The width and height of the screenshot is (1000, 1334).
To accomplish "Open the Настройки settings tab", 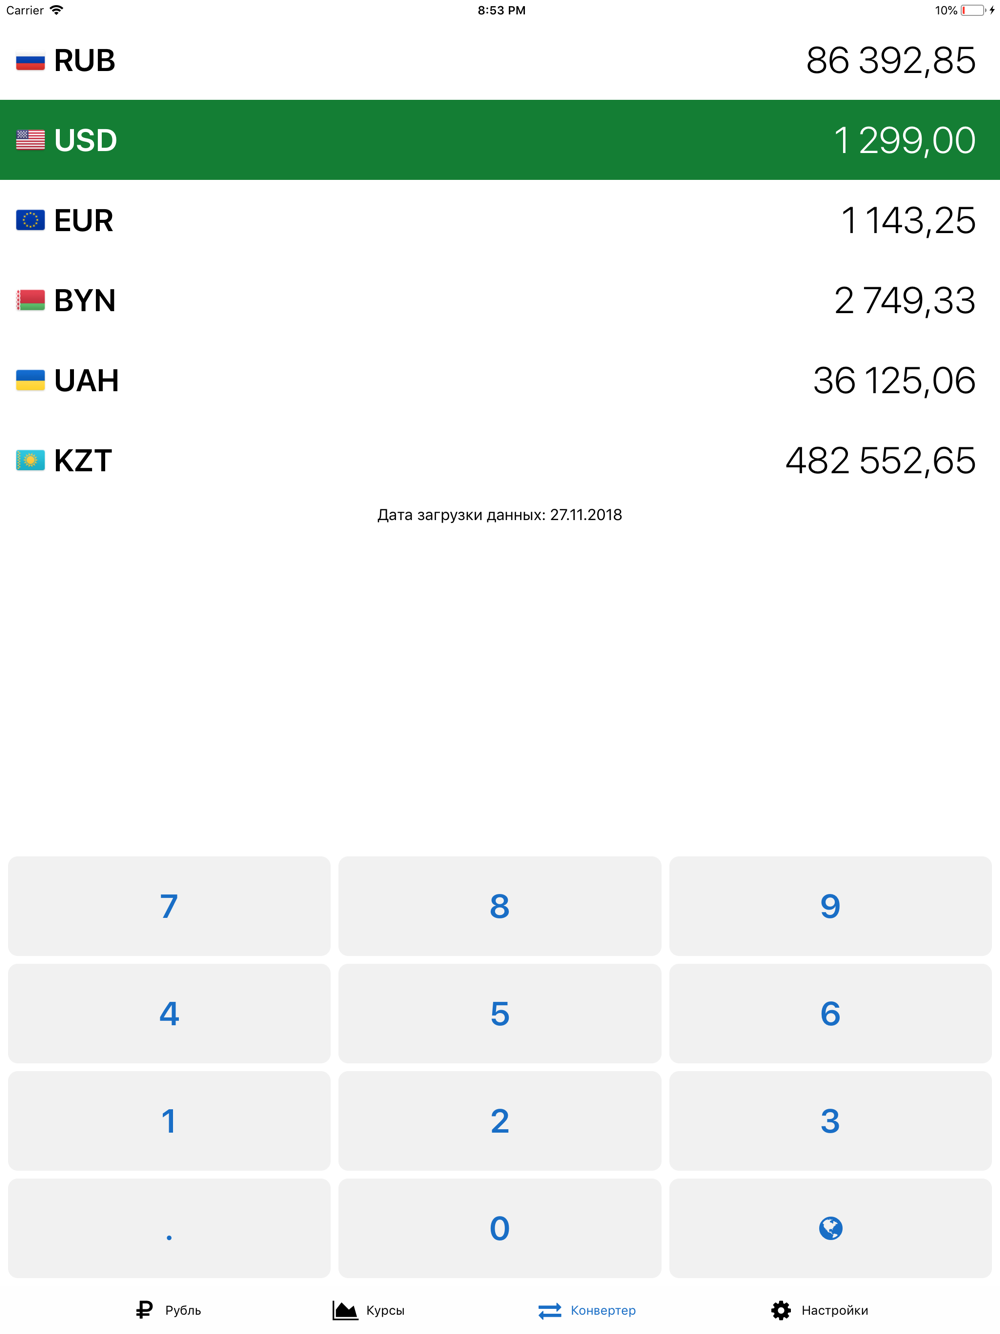I will pos(819,1310).
